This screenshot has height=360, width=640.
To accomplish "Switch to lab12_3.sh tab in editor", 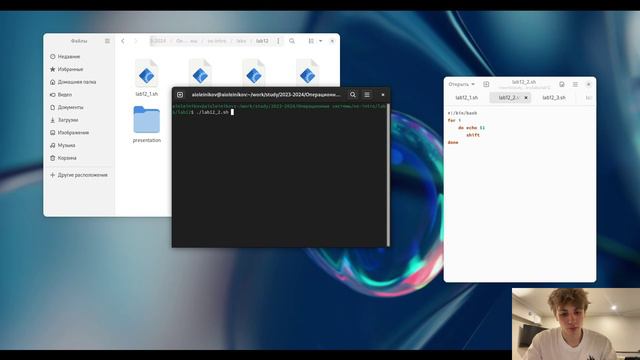I will pos(554,98).
